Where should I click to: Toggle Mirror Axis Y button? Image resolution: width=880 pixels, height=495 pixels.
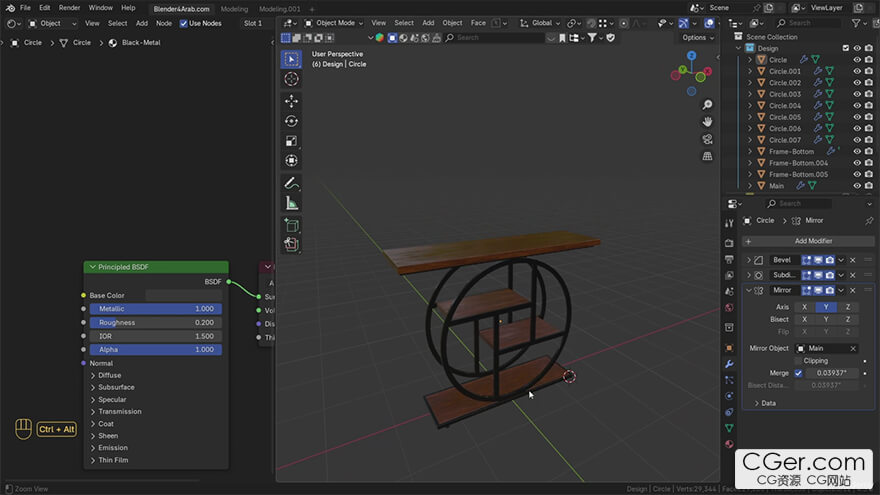click(x=826, y=307)
